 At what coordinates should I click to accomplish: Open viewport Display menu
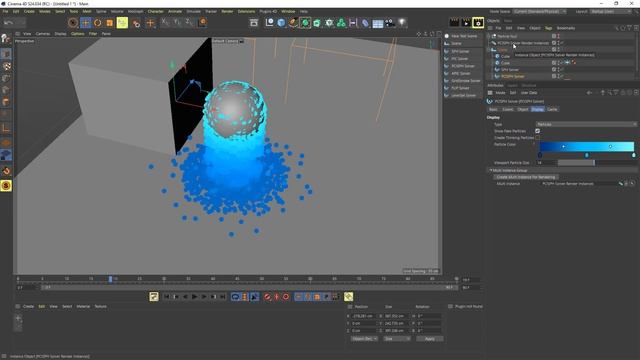[x=60, y=34]
